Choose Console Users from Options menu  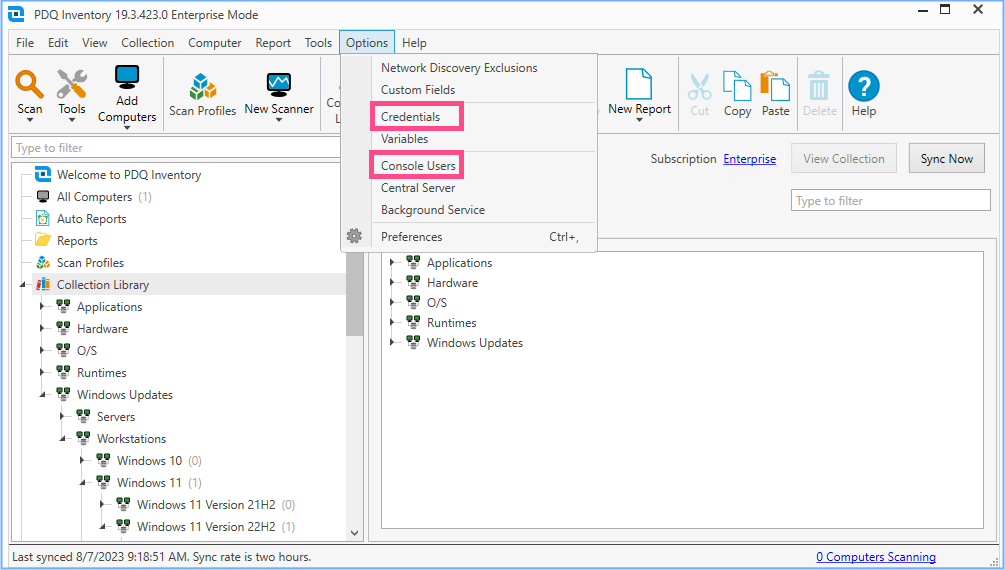point(418,165)
